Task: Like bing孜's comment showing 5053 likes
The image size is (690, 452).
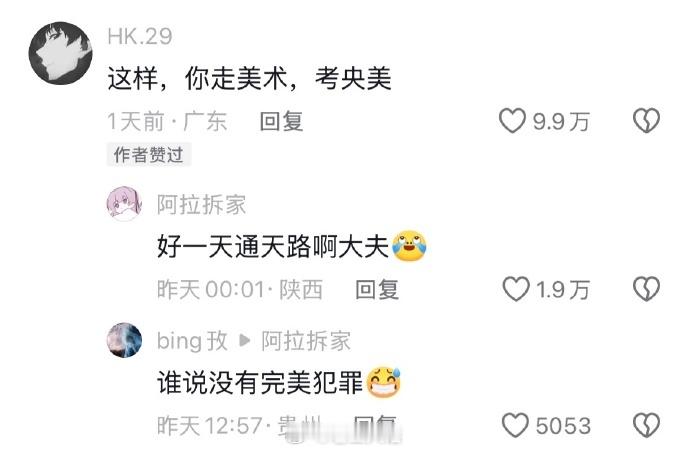Action: (515, 425)
